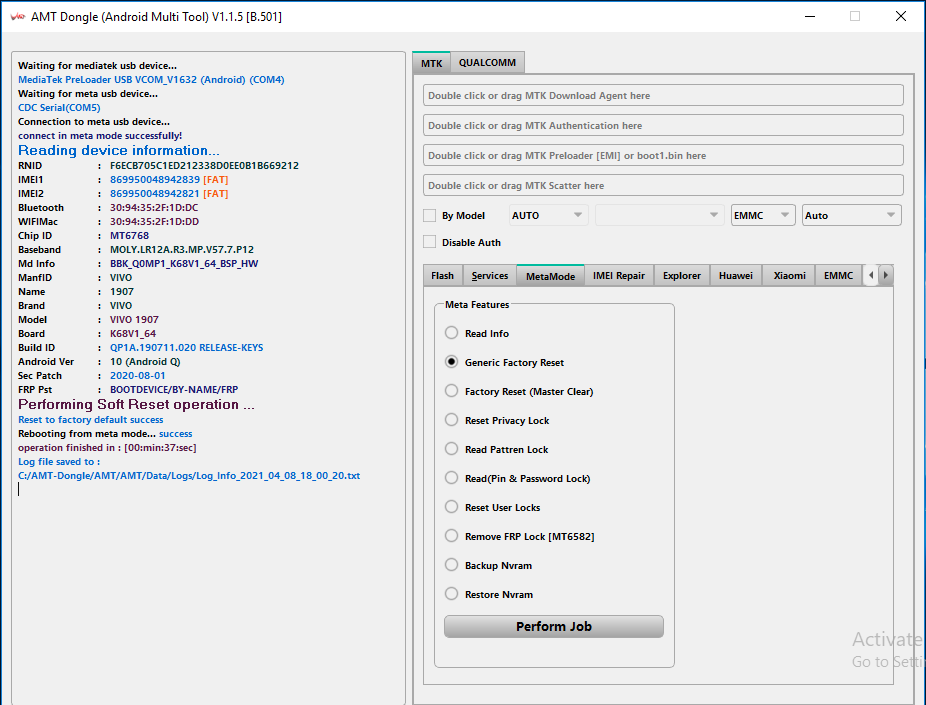Go to the Xiaomi tab
The image size is (926, 705).
(x=789, y=275)
